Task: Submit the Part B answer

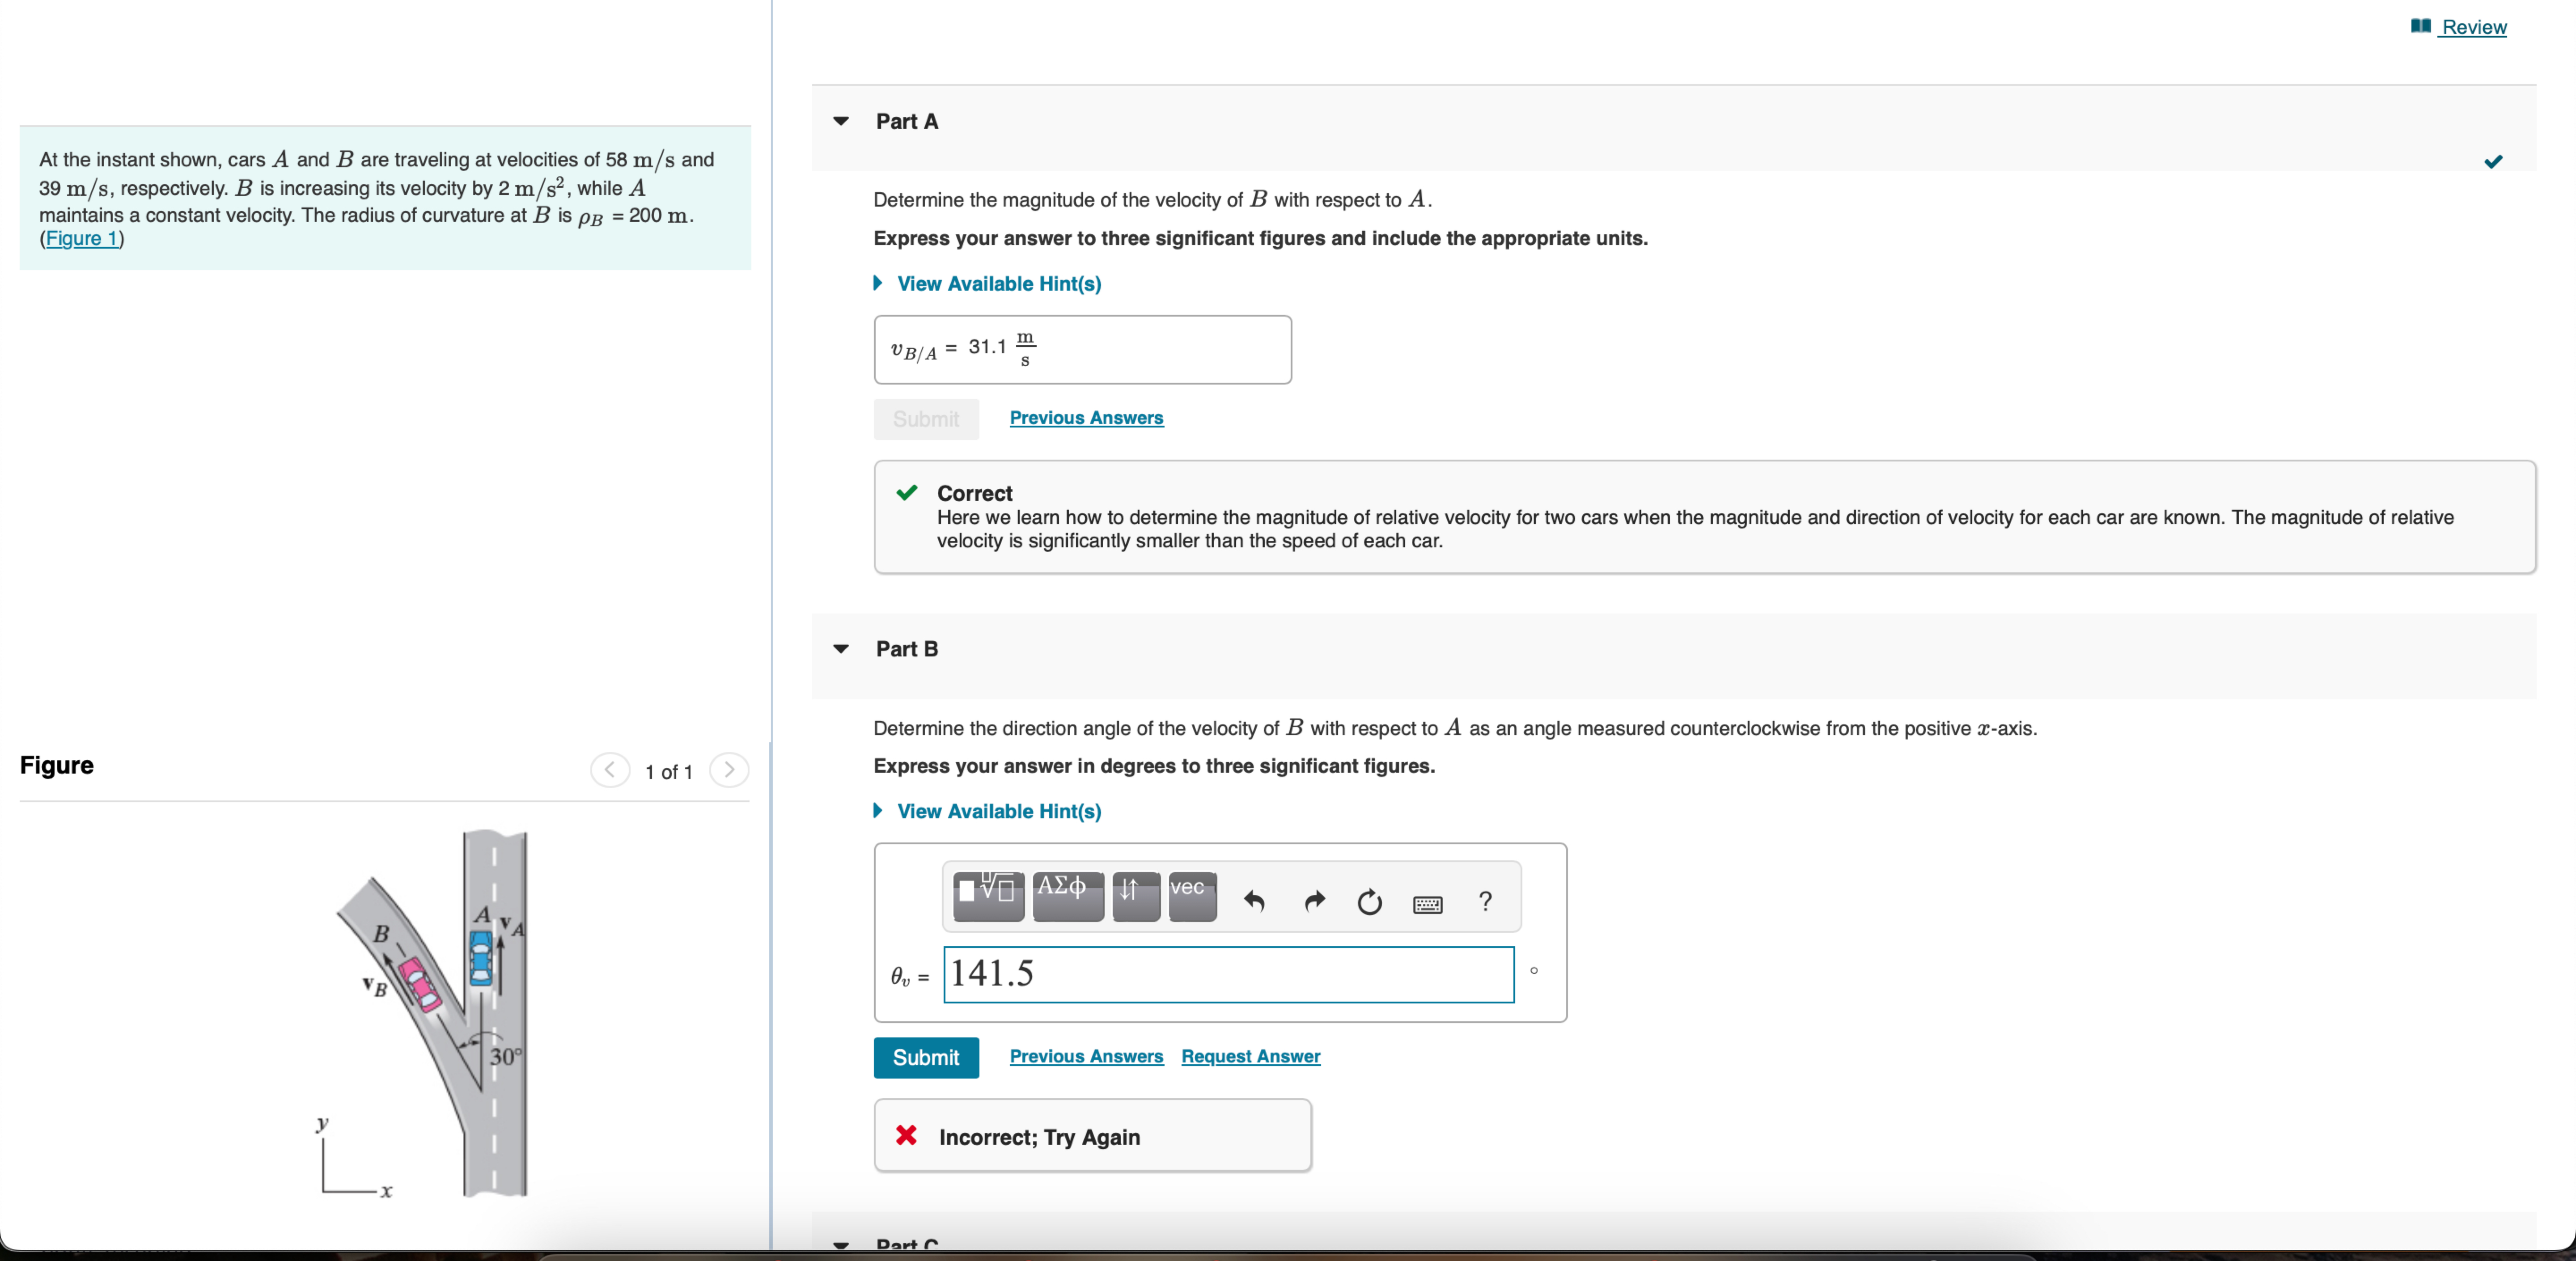Action: pos(925,1057)
